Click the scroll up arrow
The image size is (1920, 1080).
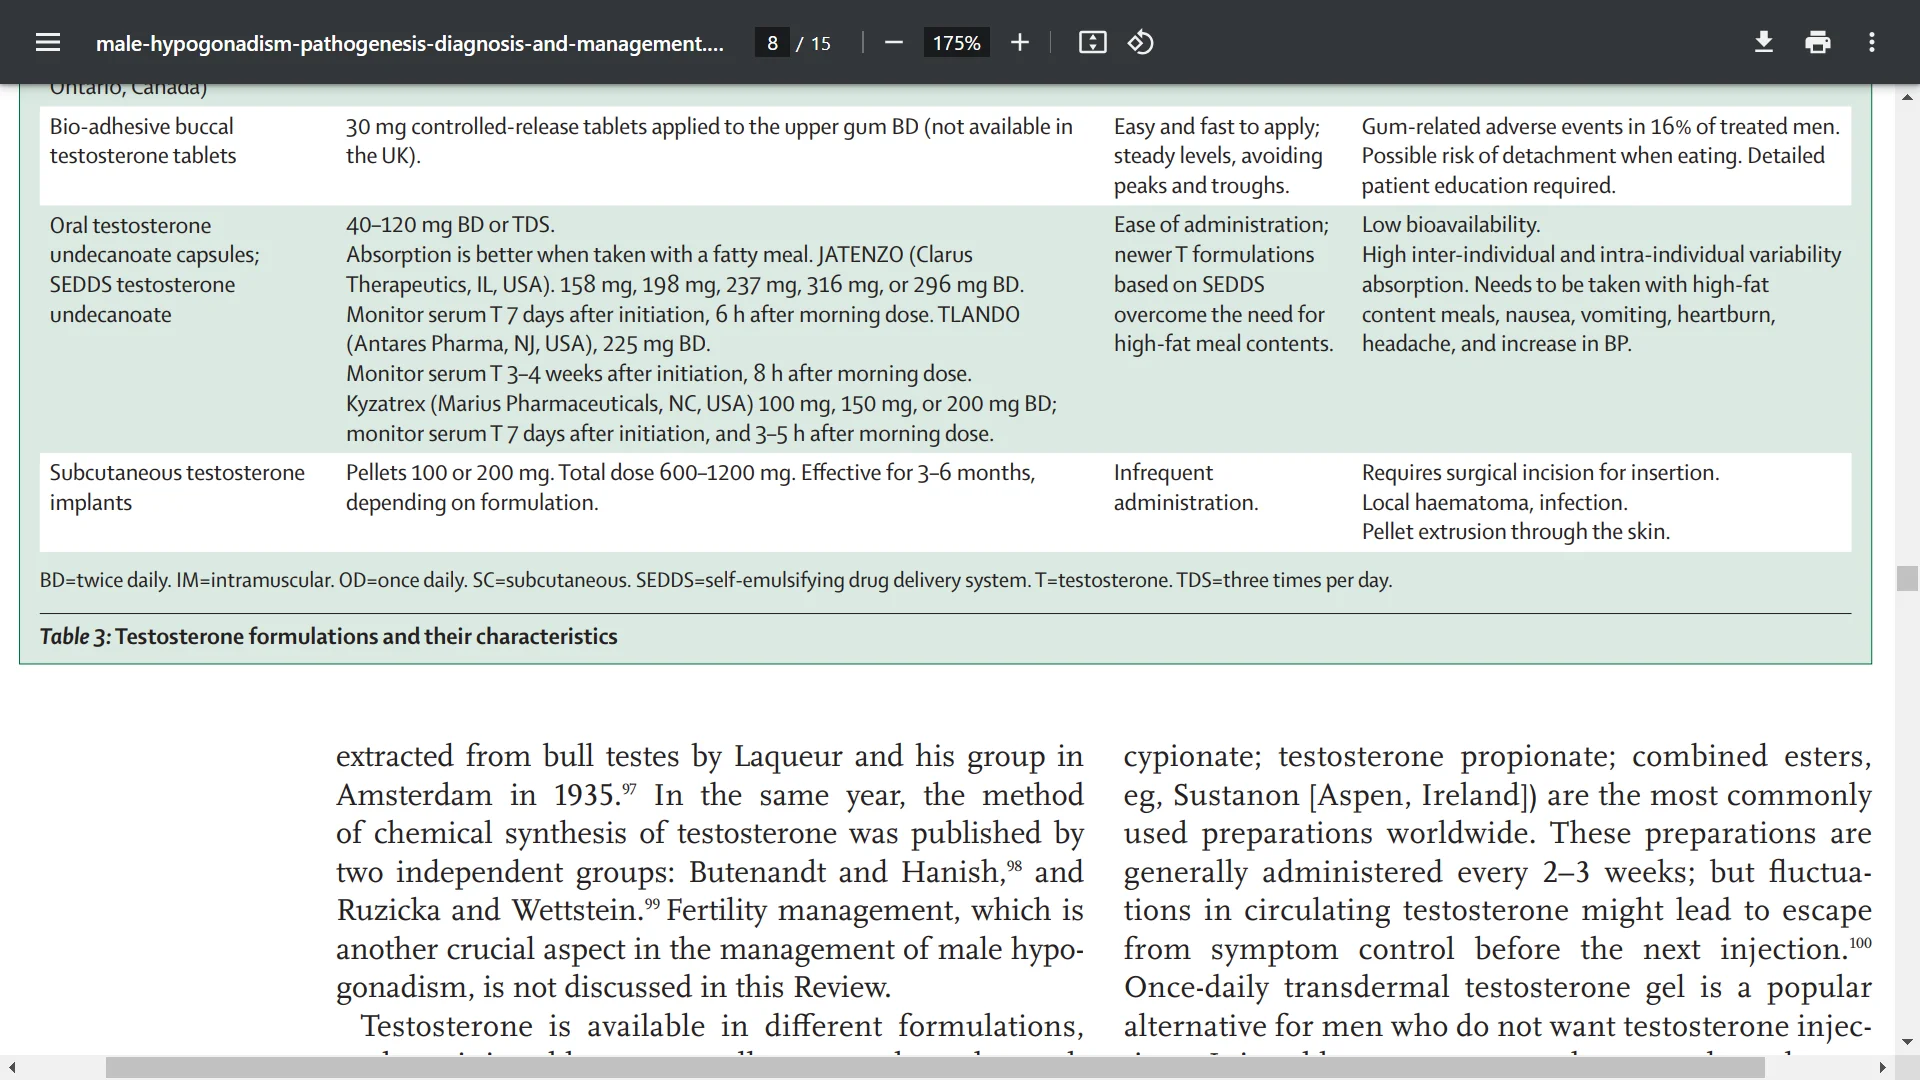click(x=1907, y=97)
